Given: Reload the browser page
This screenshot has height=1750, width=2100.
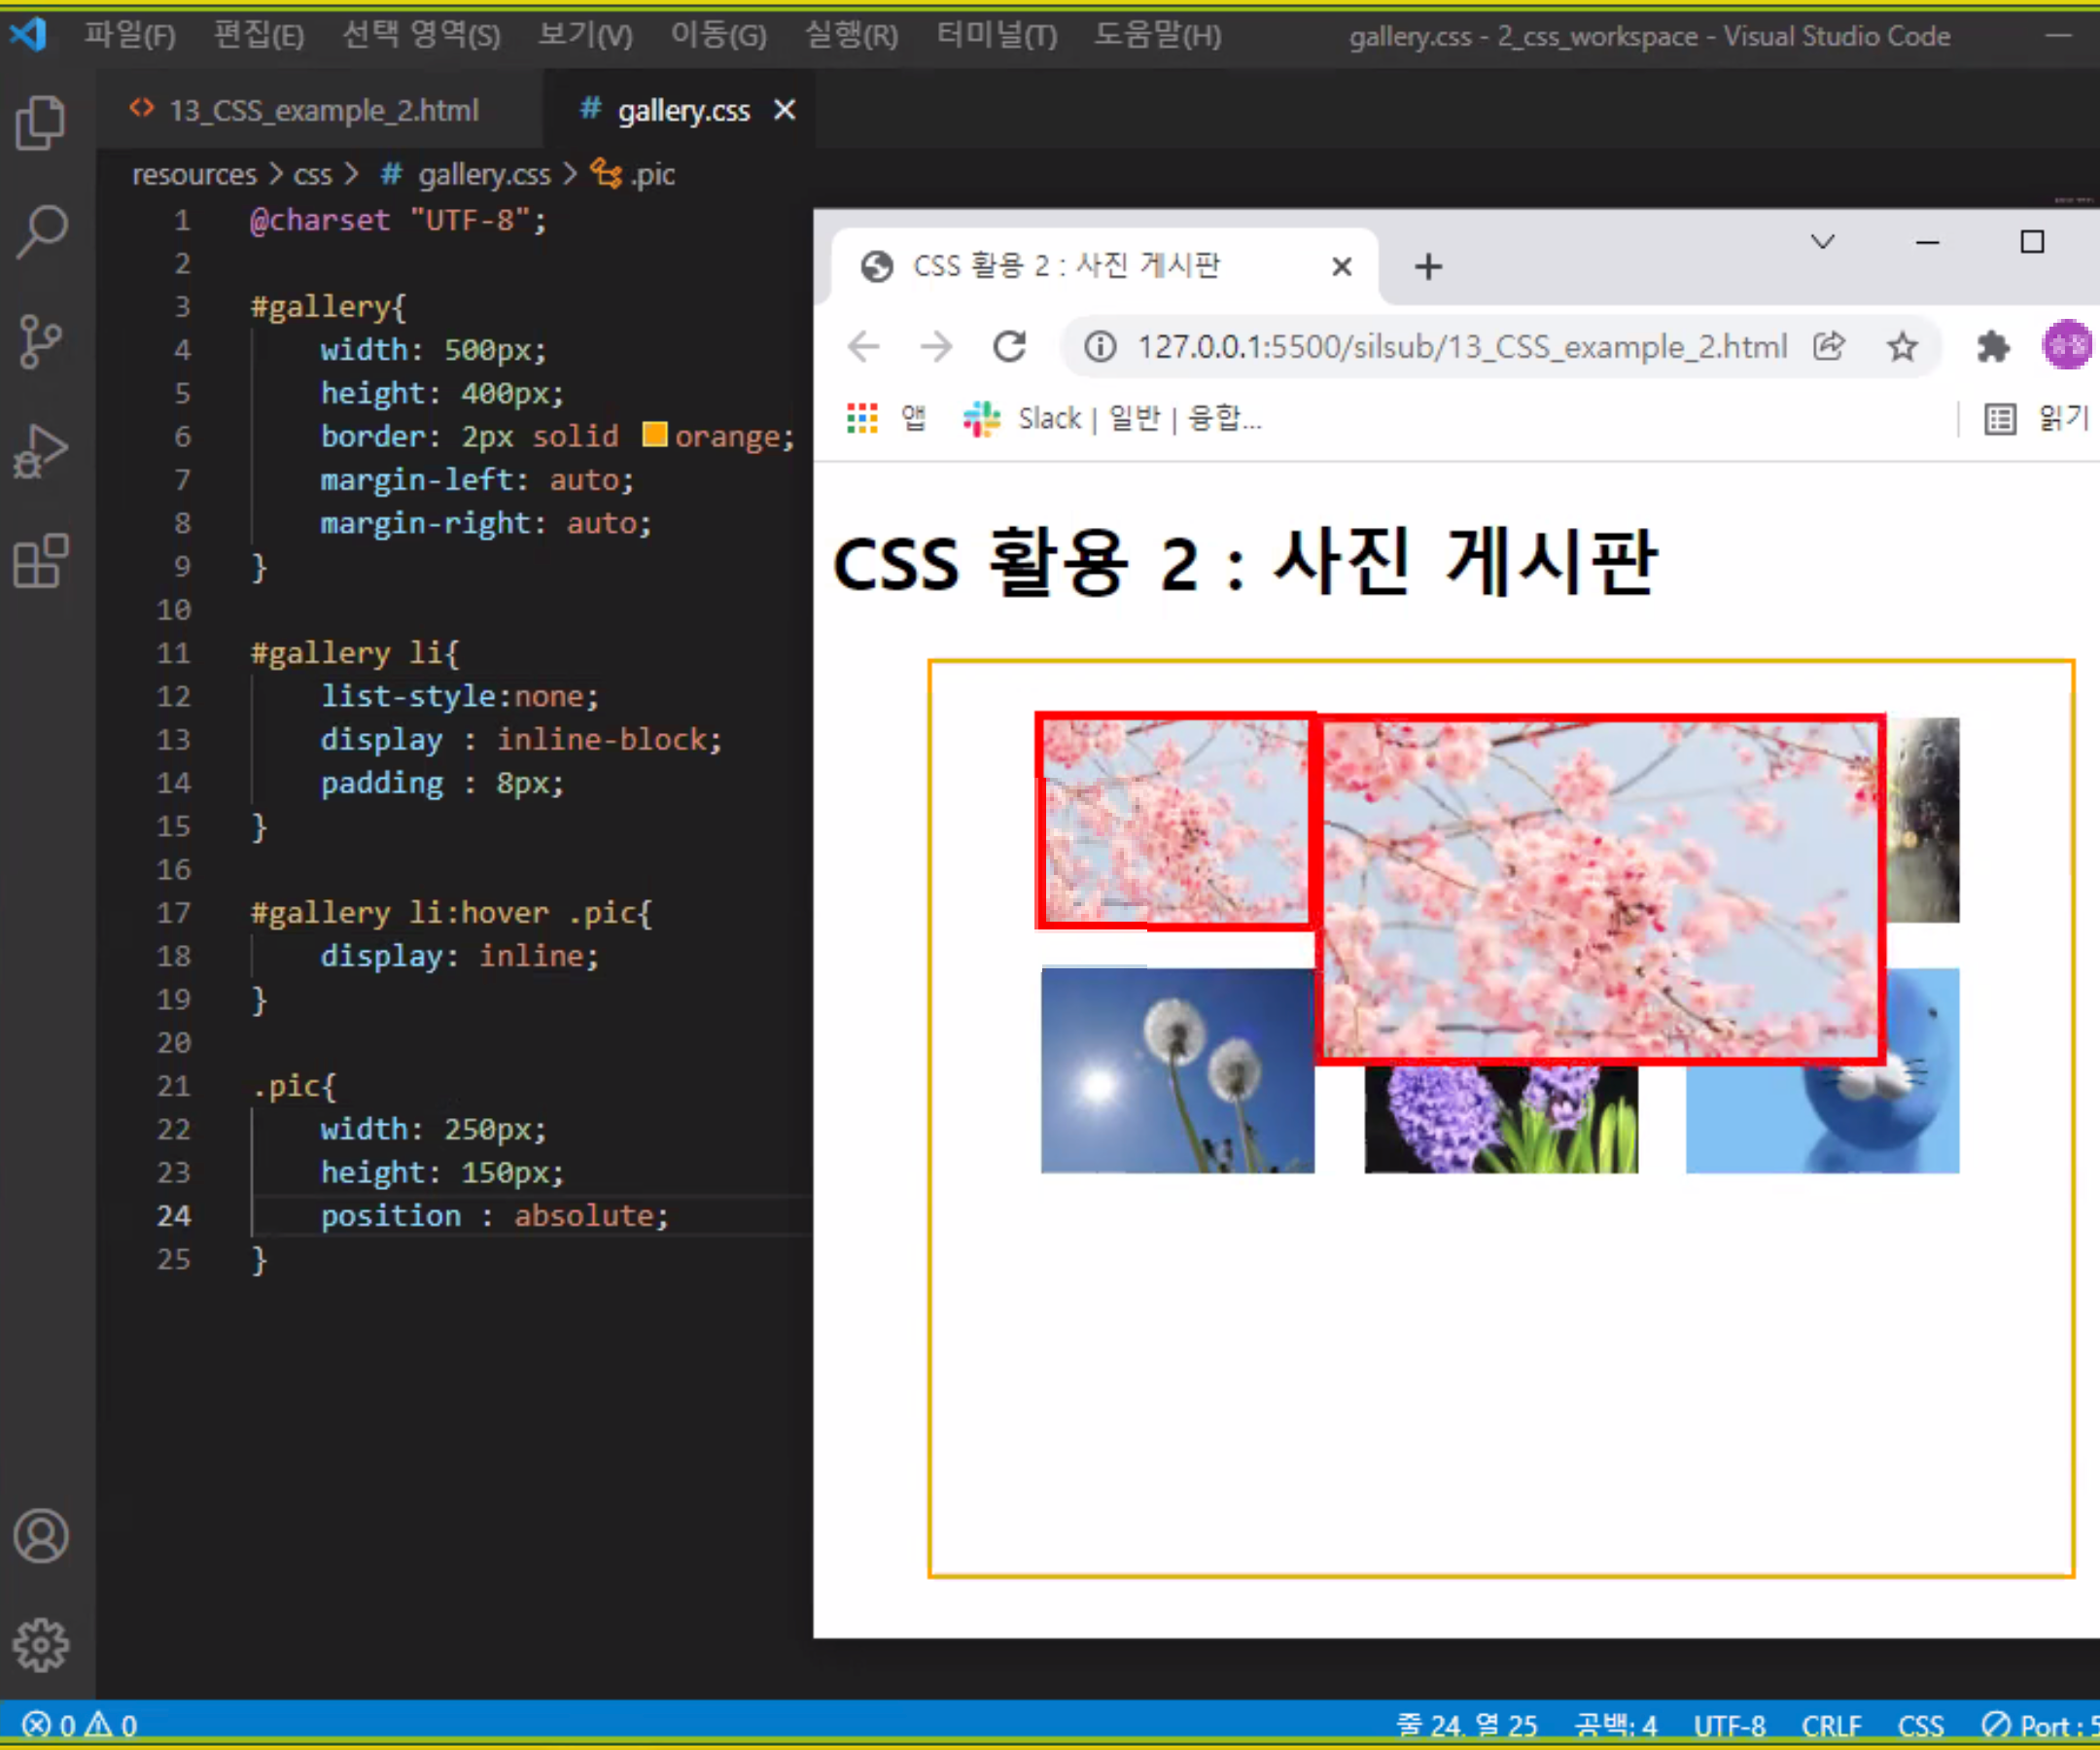Looking at the screenshot, I should [x=1009, y=347].
